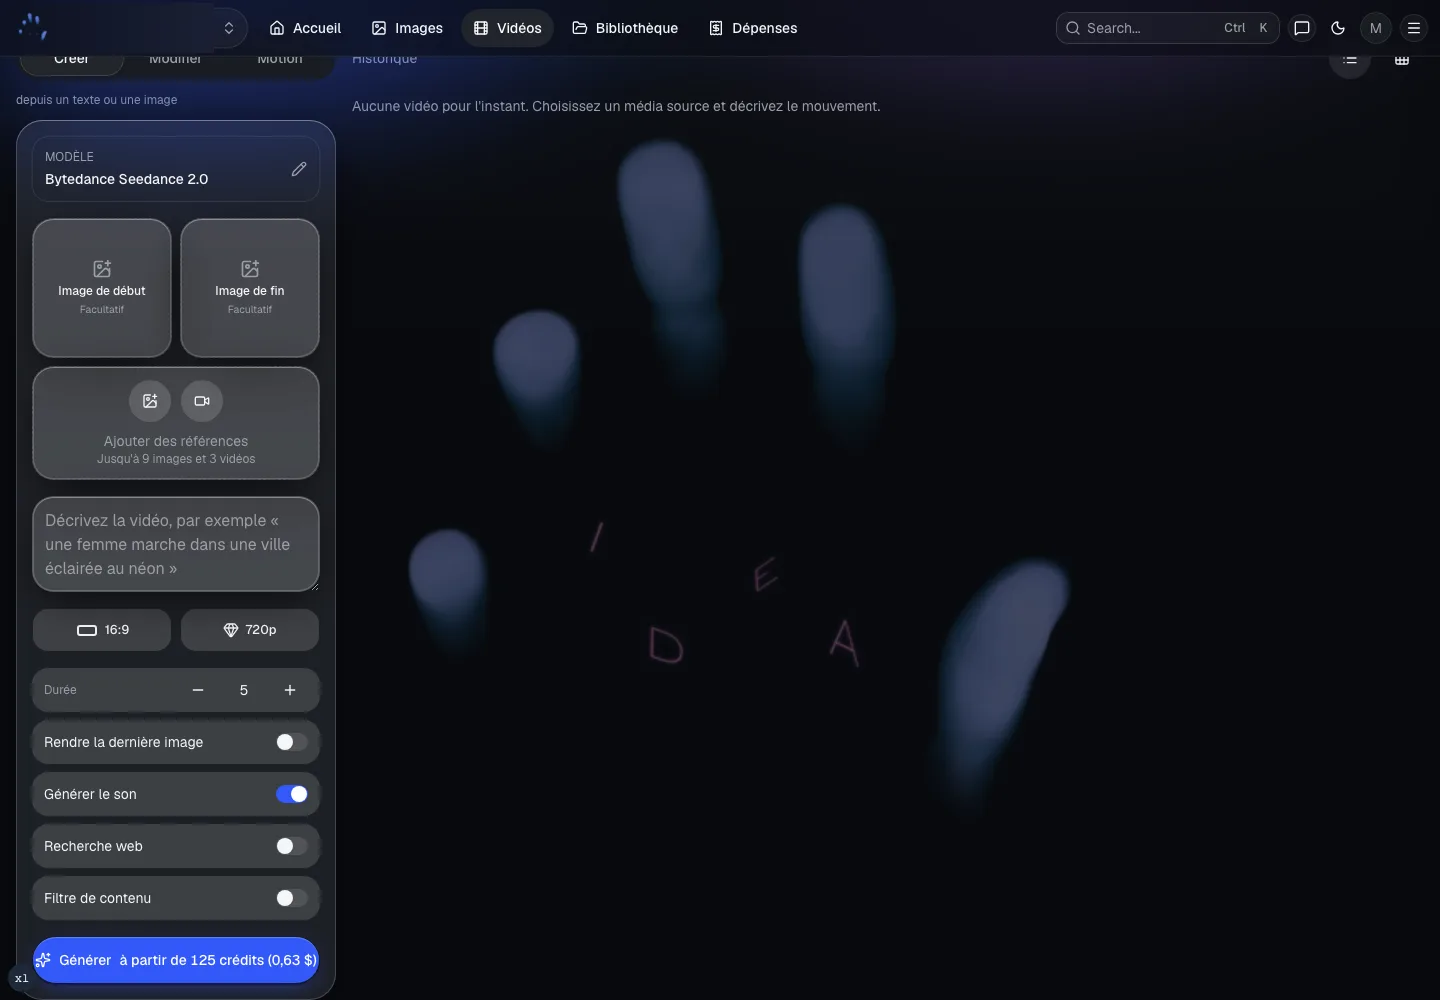Add an image reference with the image icon
This screenshot has width=1440, height=1000.
(150, 401)
